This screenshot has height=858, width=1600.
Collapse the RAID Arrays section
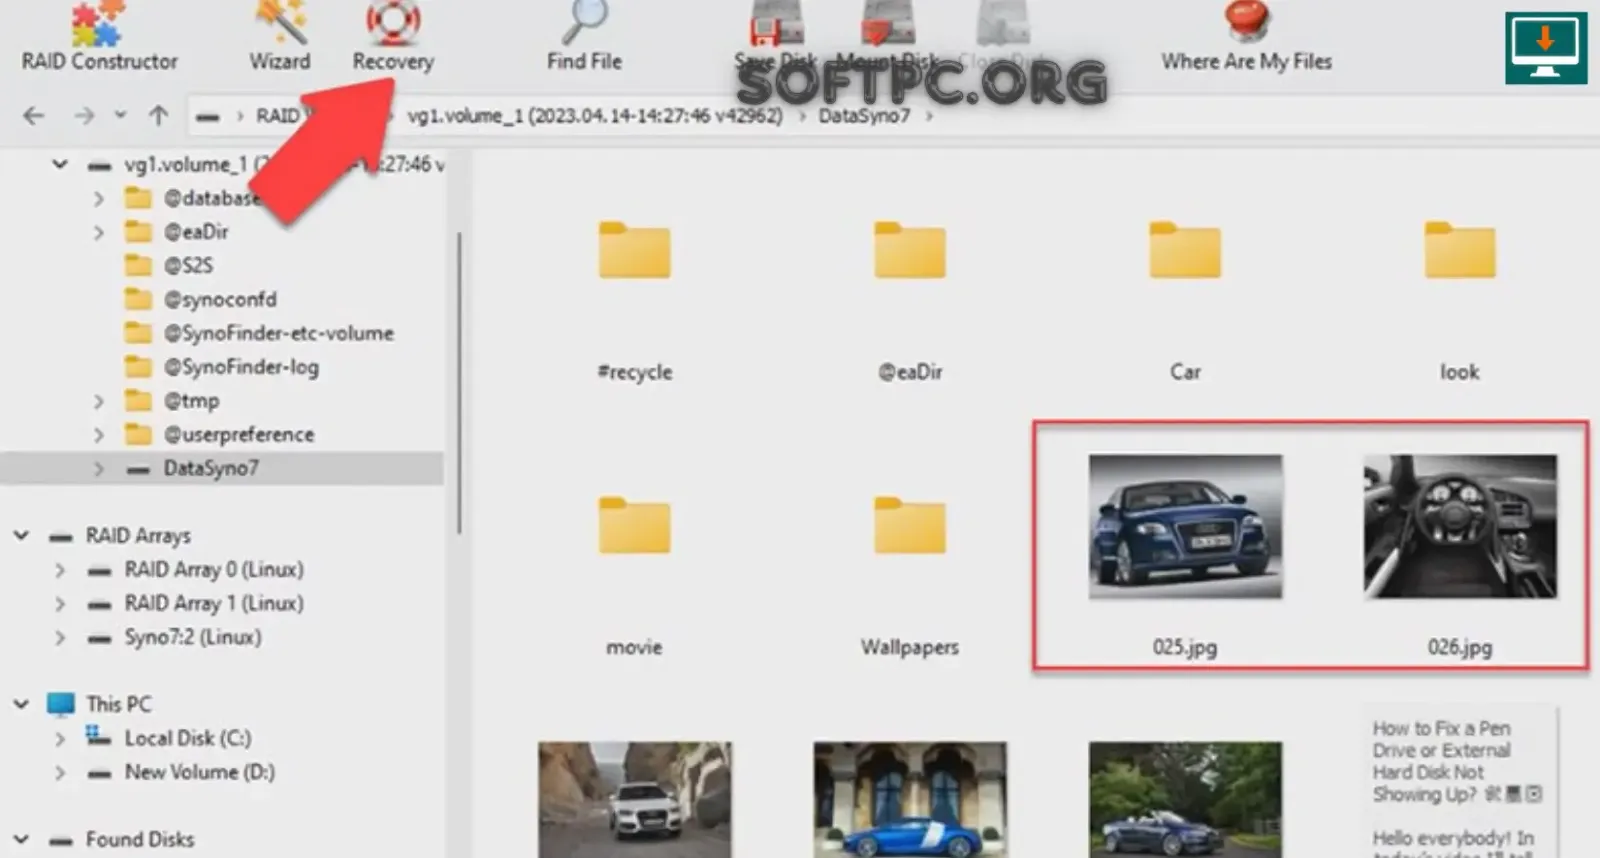tap(21, 536)
